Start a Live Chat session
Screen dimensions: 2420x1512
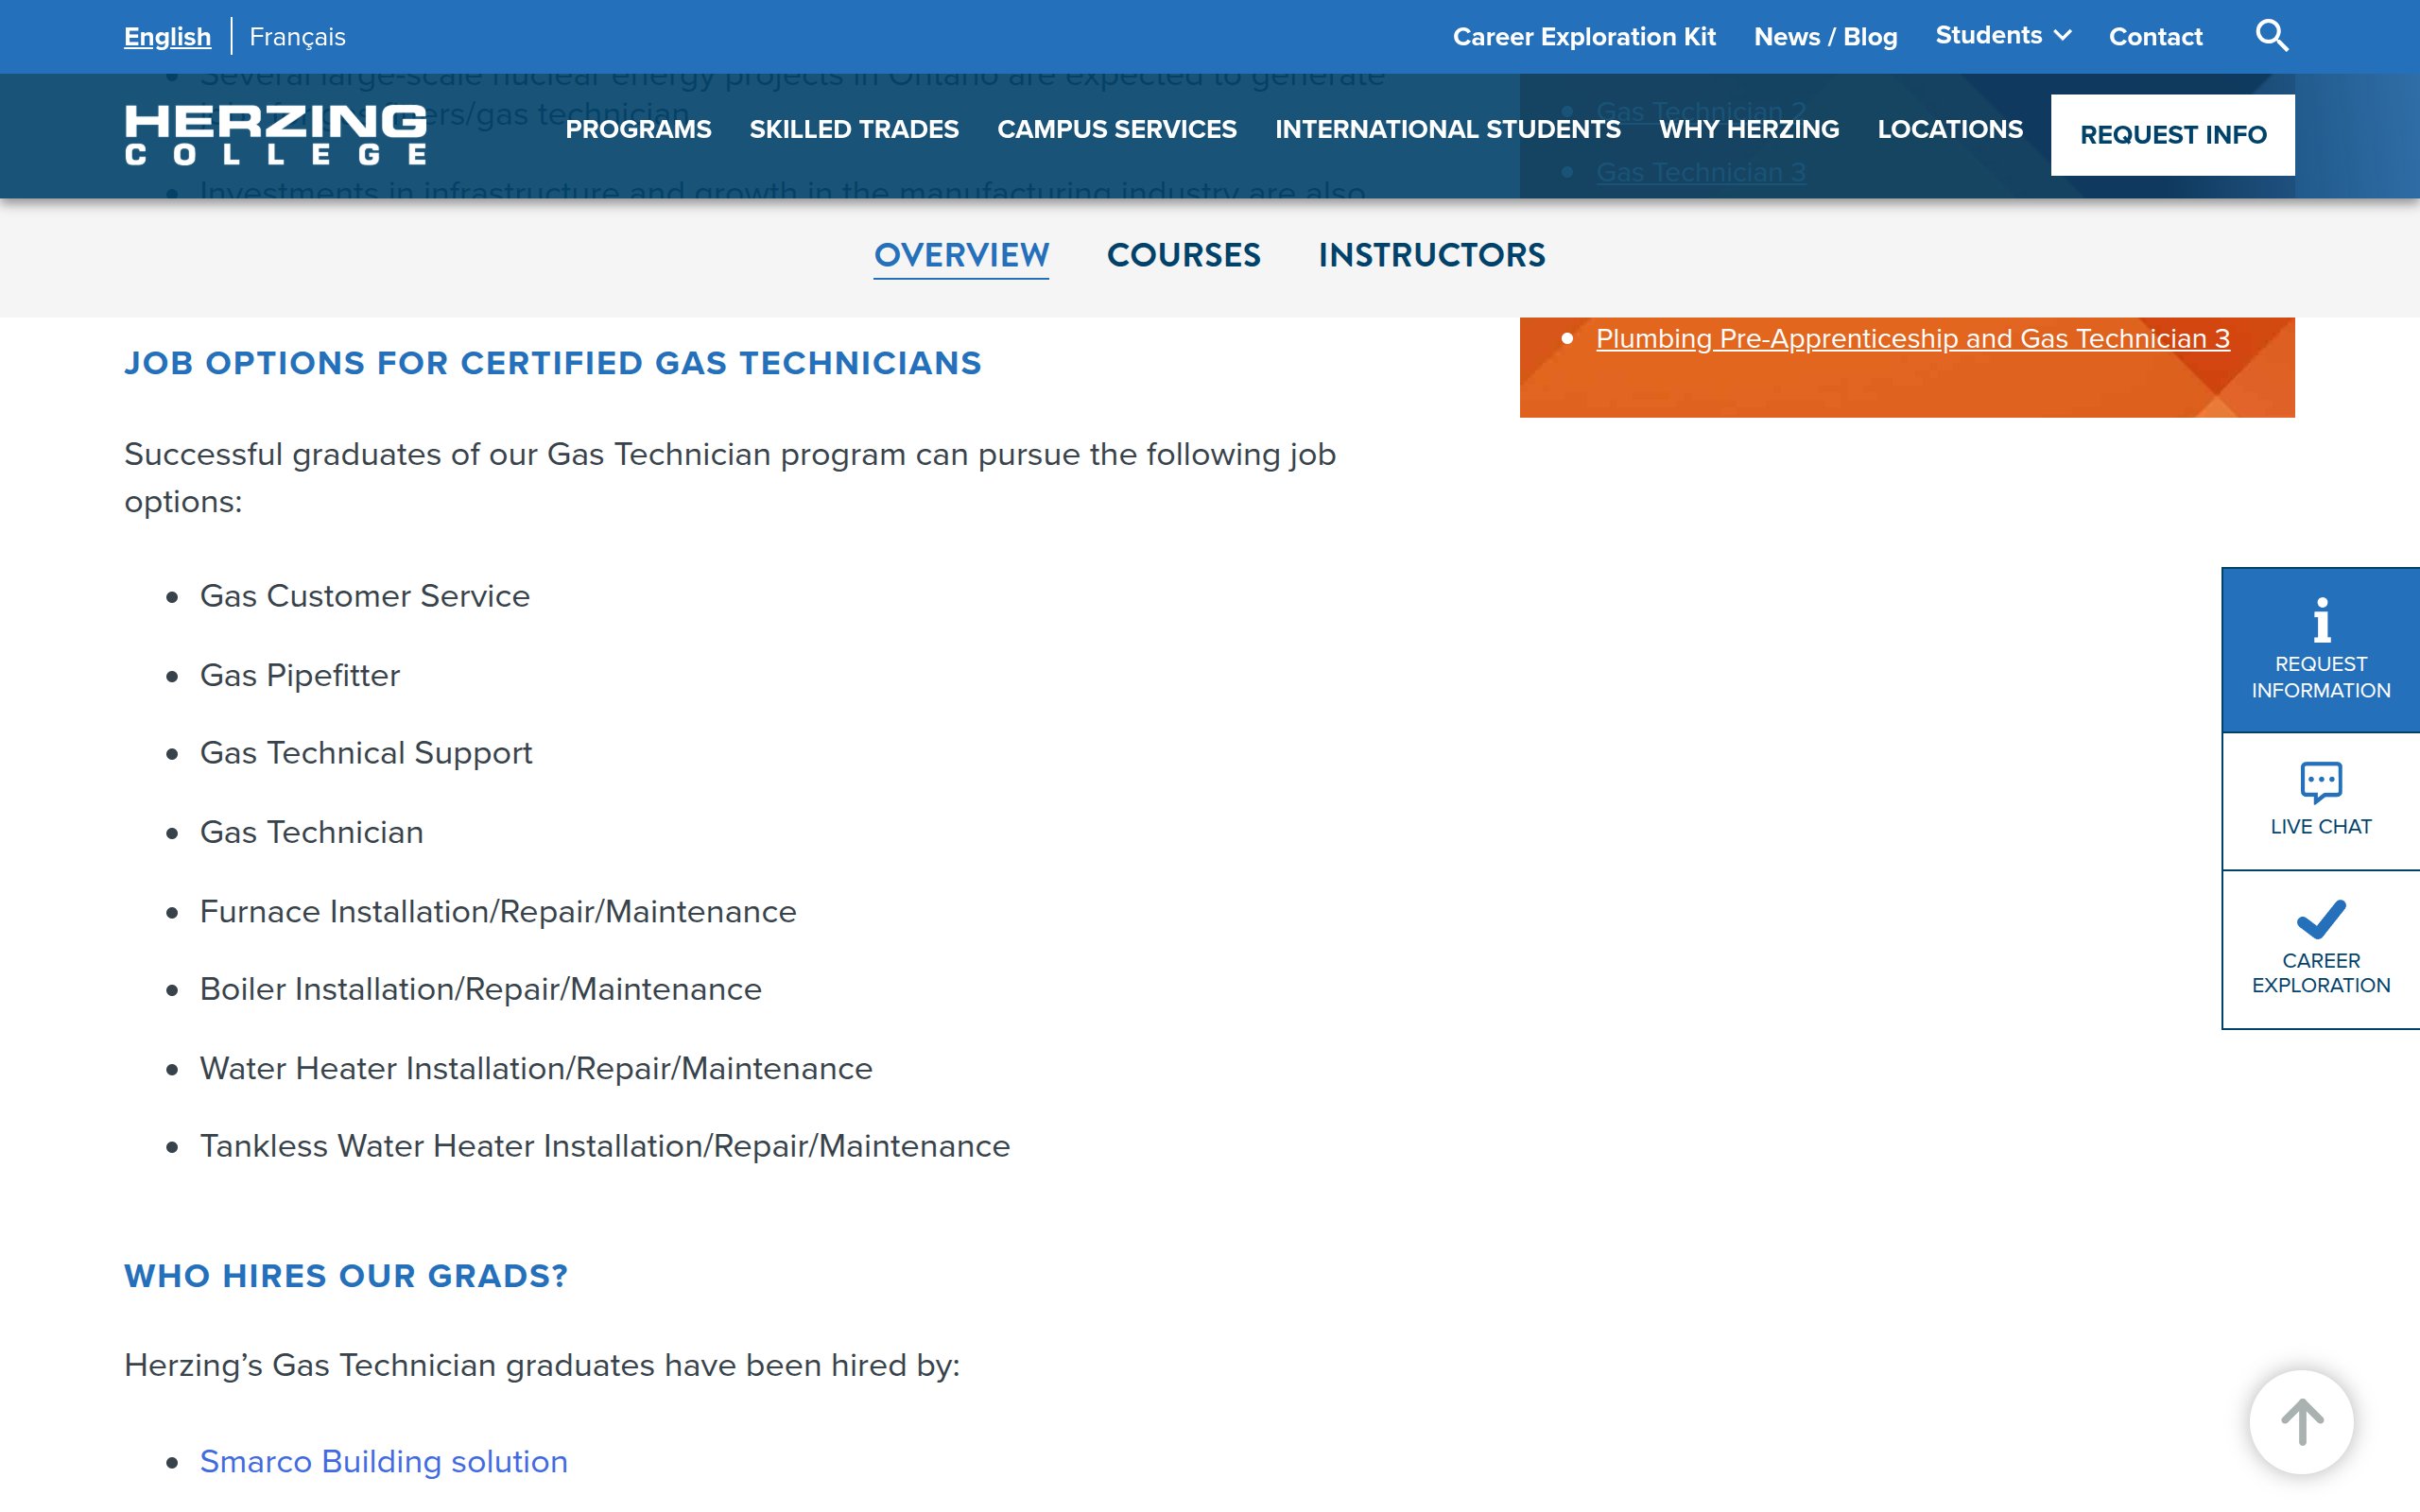tap(2320, 801)
